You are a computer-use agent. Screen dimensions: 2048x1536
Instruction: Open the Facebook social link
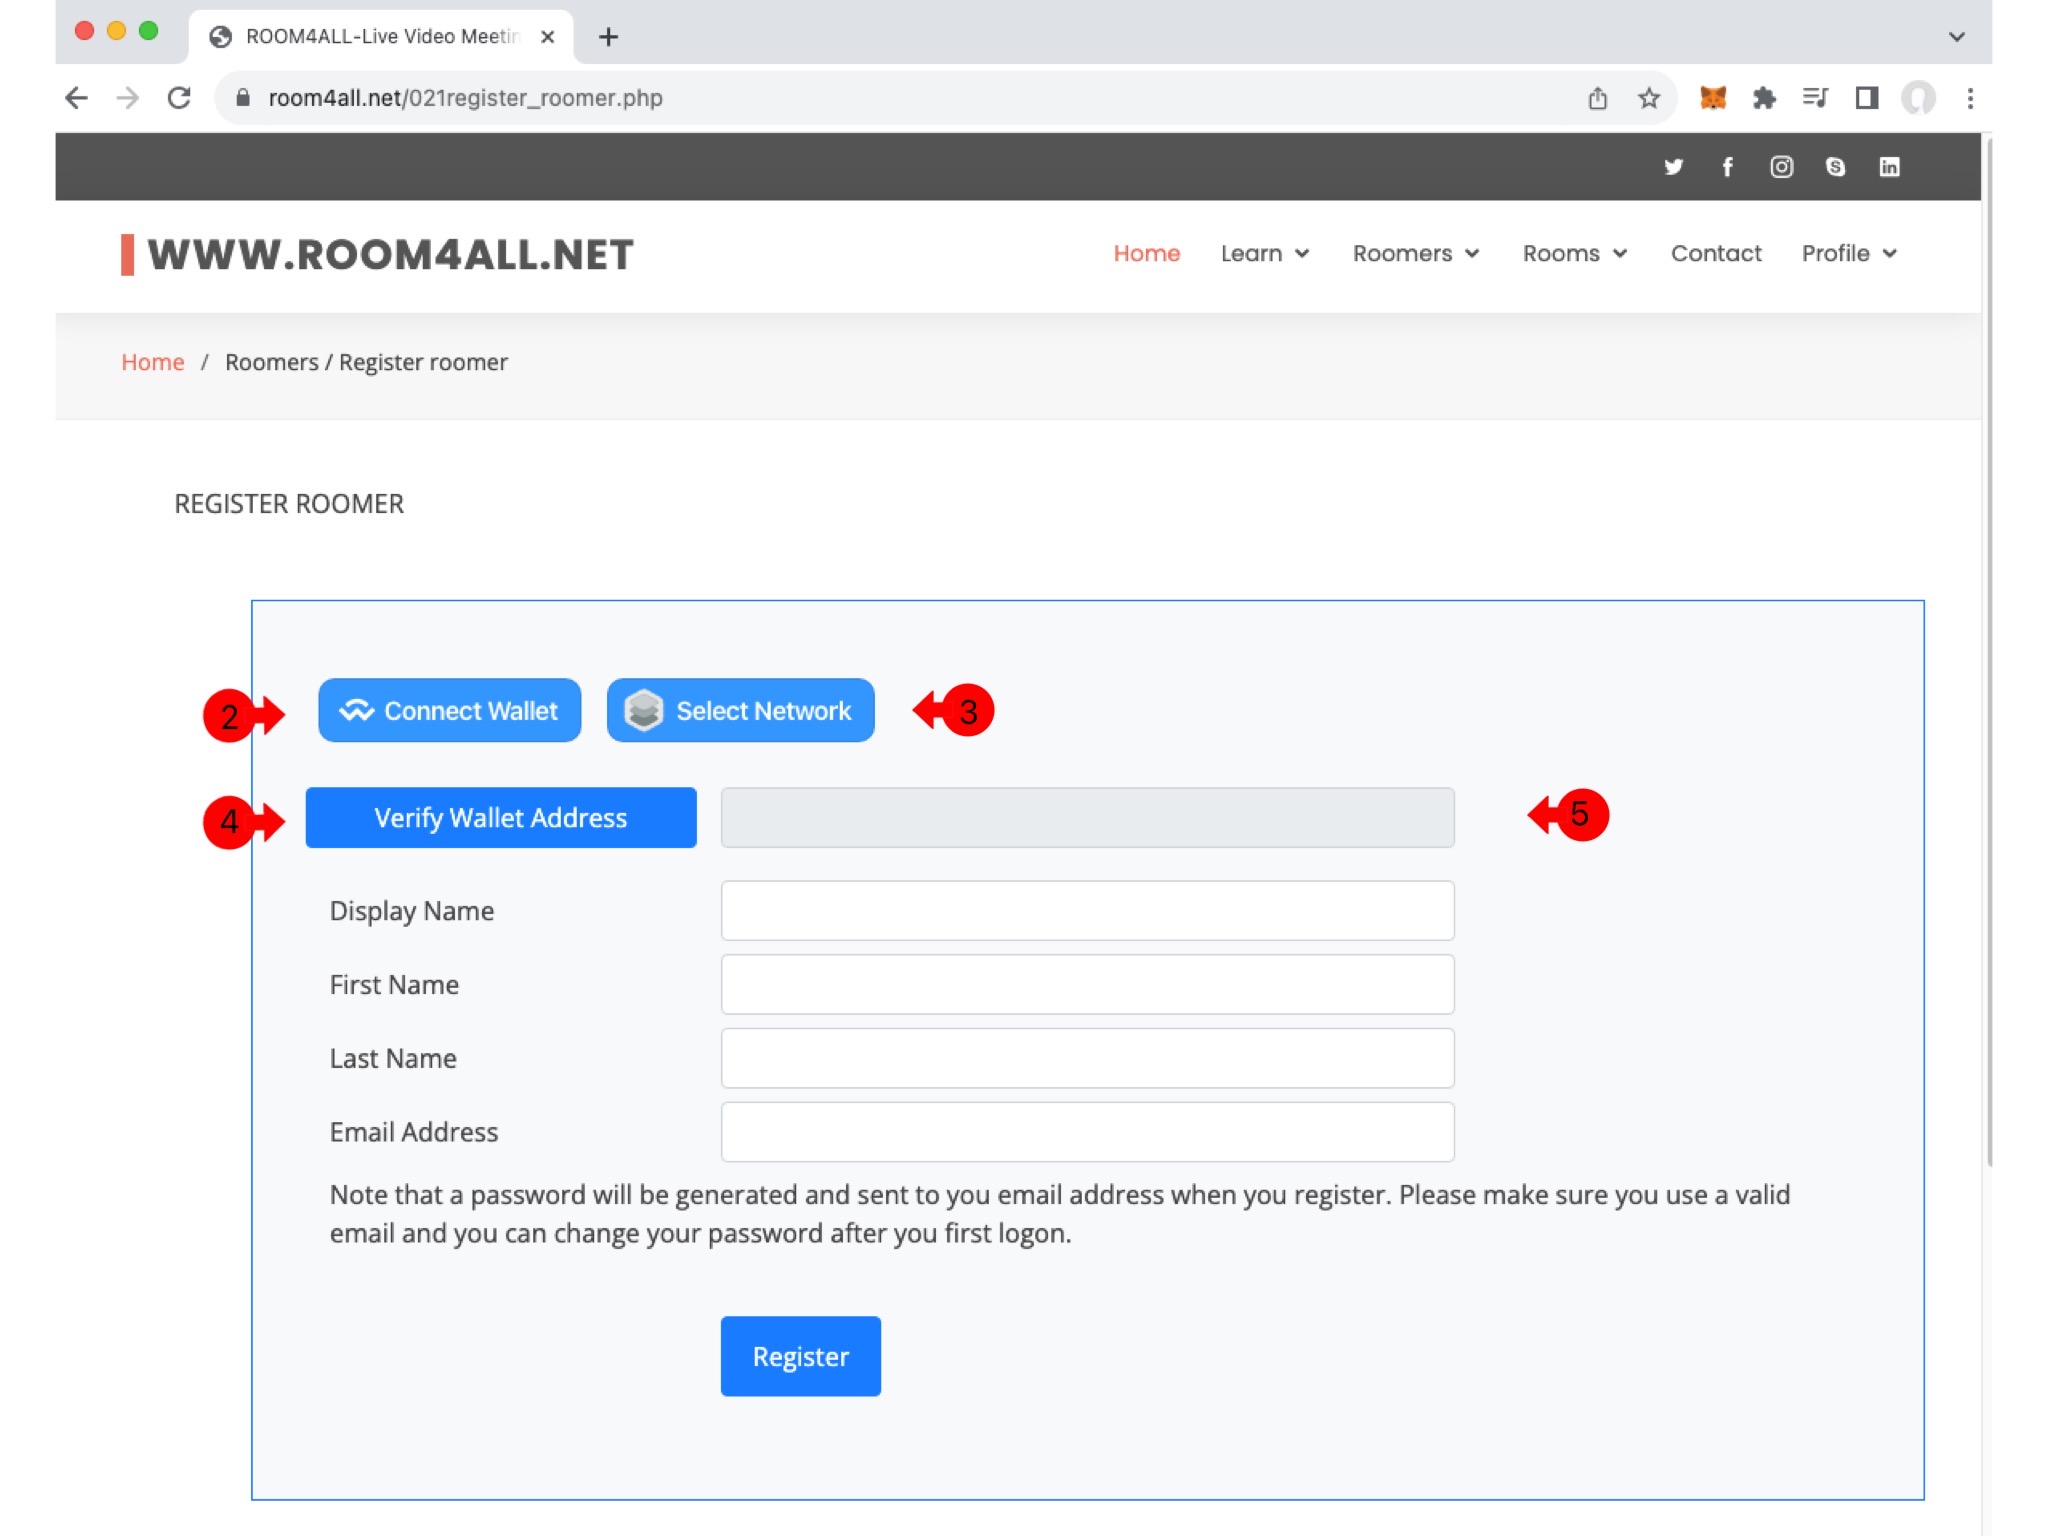(x=1727, y=167)
